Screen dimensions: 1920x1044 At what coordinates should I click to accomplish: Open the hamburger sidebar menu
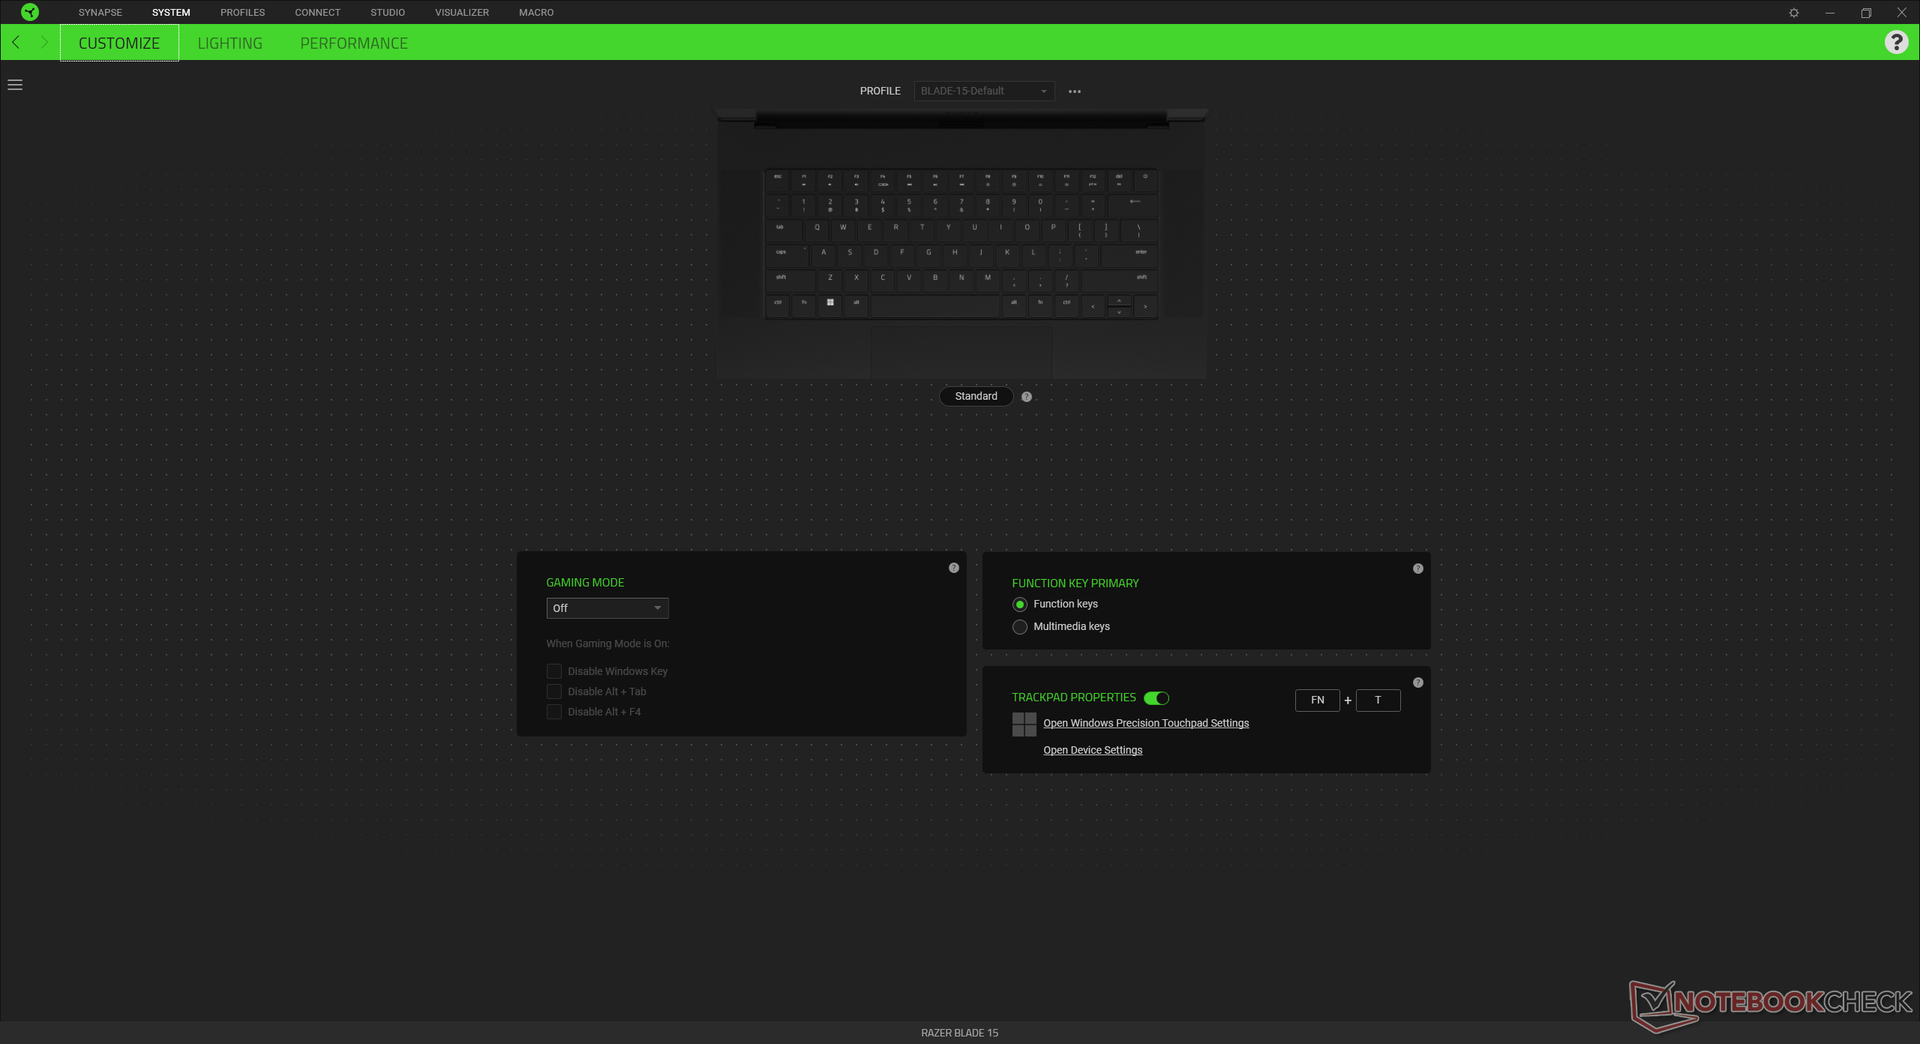click(15, 85)
